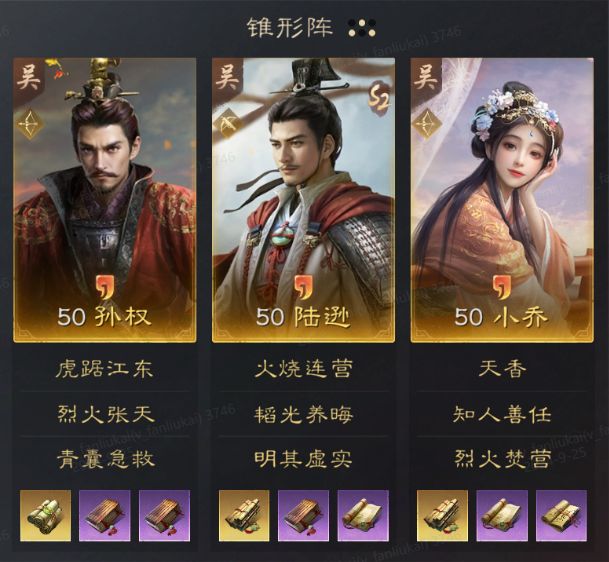Click the troop type icon on 陆逊's card

point(229,125)
